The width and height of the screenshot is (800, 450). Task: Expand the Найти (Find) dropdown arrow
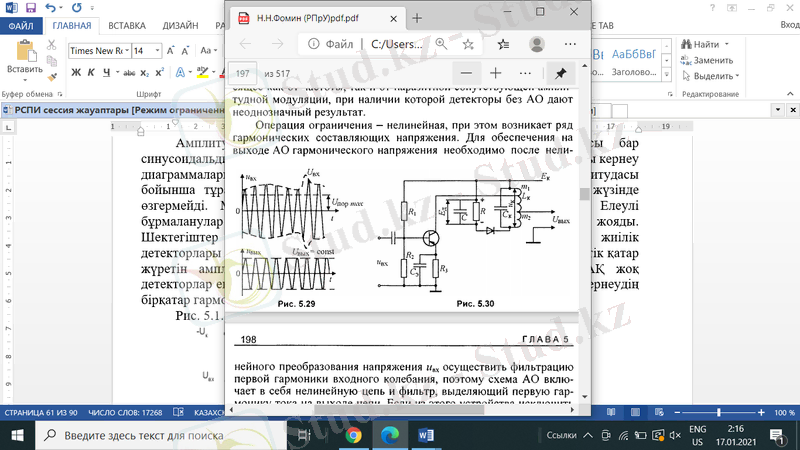(726, 44)
